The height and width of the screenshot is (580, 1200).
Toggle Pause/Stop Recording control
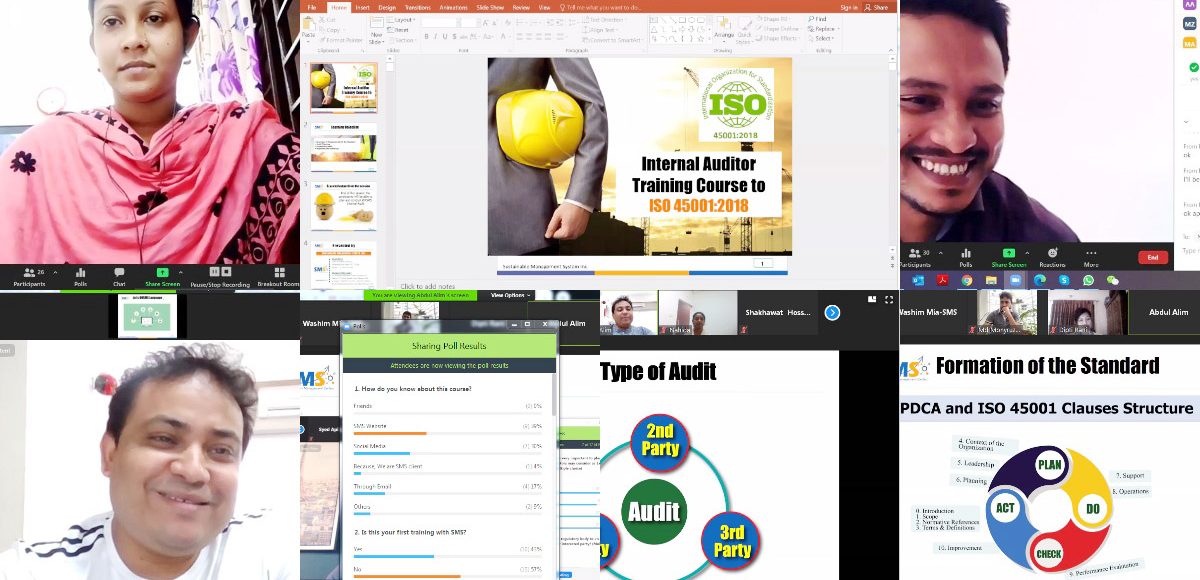(x=221, y=273)
